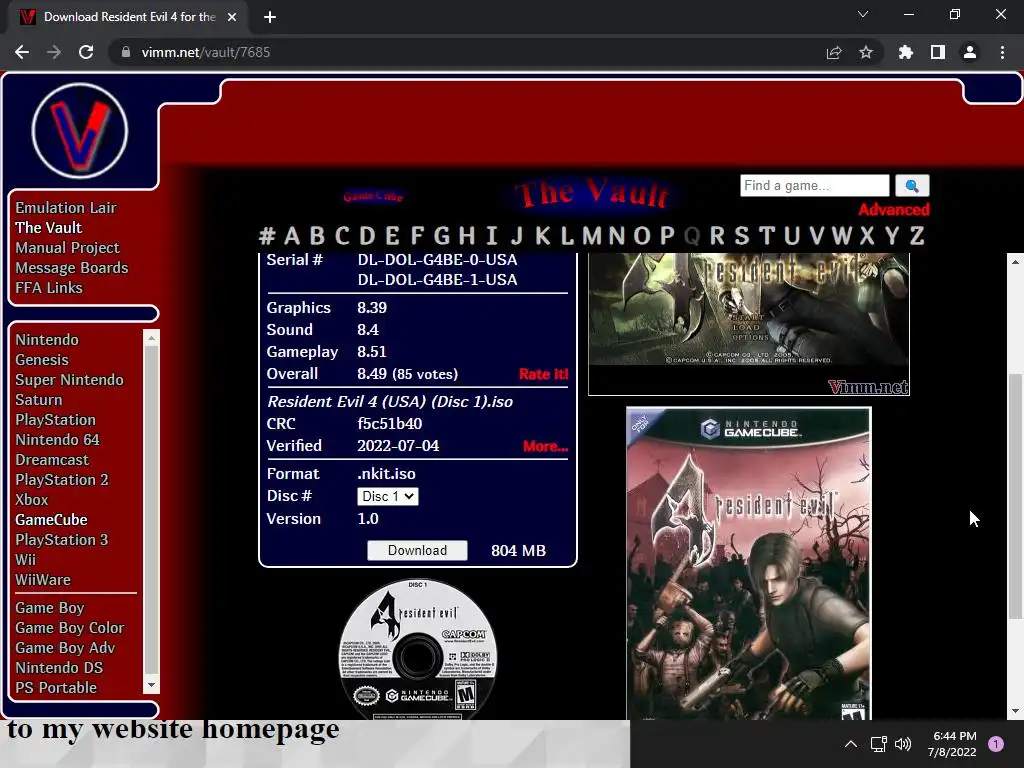The height and width of the screenshot is (768, 1024).
Task: Browse games starting with letter A
Action: pos(292,236)
